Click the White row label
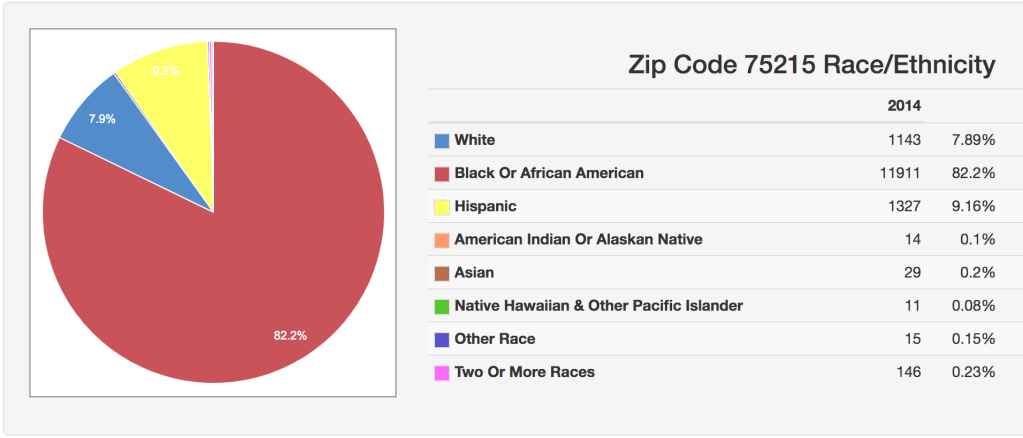This screenshot has width=1023, height=438. (475, 140)
